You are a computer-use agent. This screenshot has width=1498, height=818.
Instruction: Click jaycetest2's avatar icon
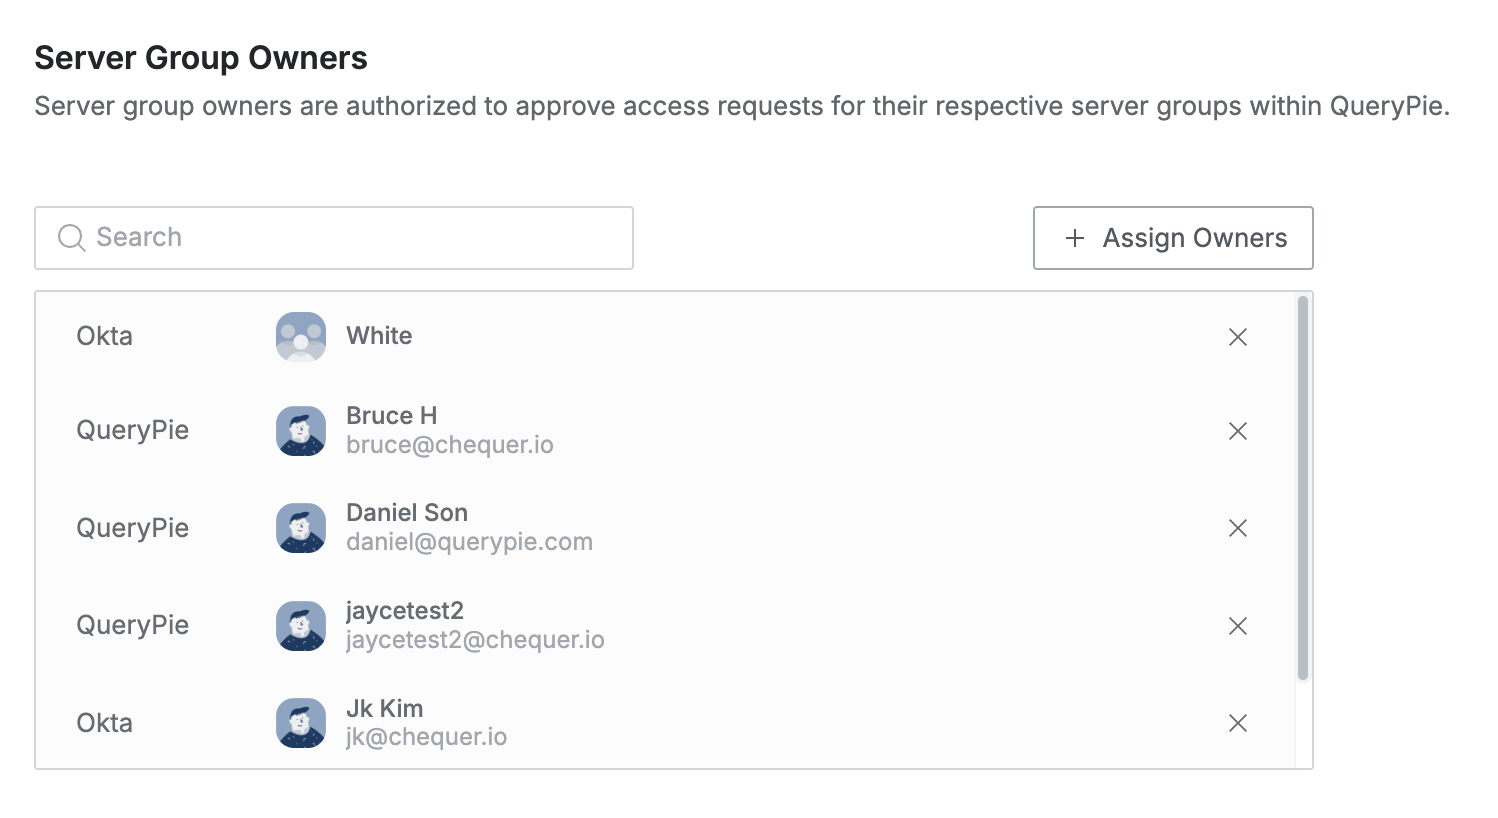click(x=301, y=626)
